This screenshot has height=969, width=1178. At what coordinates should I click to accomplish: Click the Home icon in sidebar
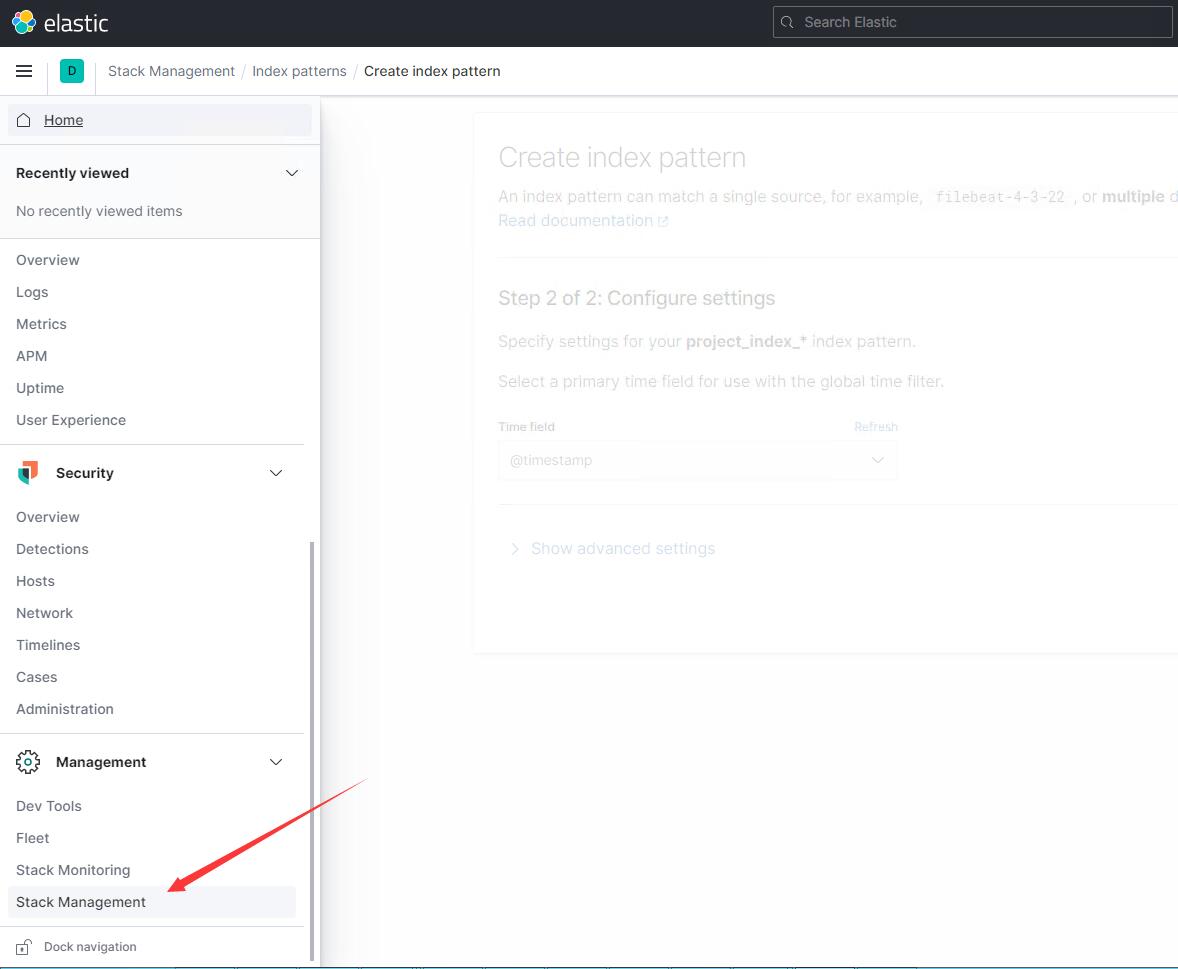pyautogui.click(x=24, y=120)
